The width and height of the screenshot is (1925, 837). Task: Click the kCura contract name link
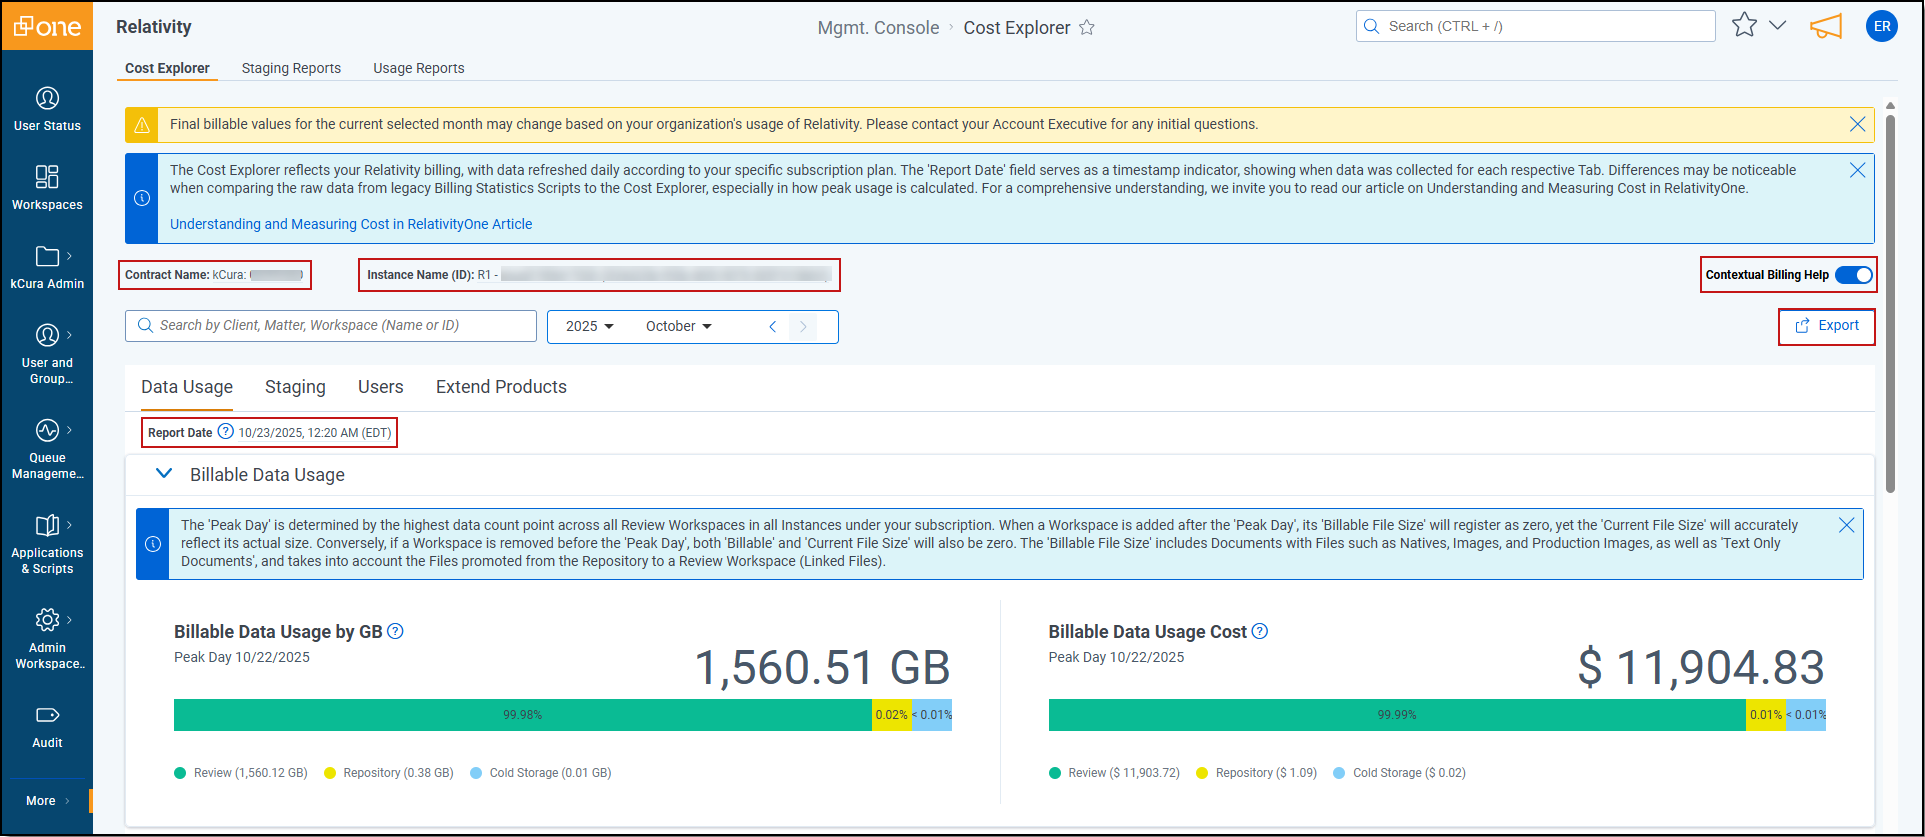point(258,275)
